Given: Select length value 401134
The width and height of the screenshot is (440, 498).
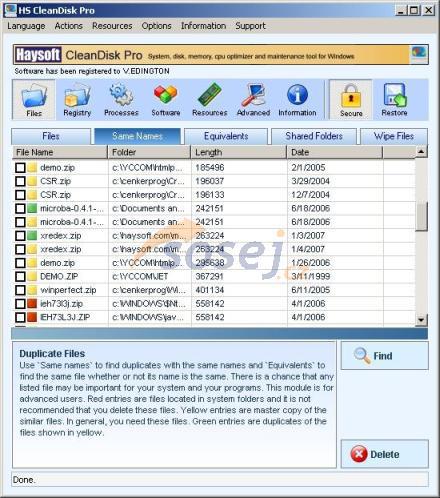Looking at the screenshot, I should click(210, 290).
